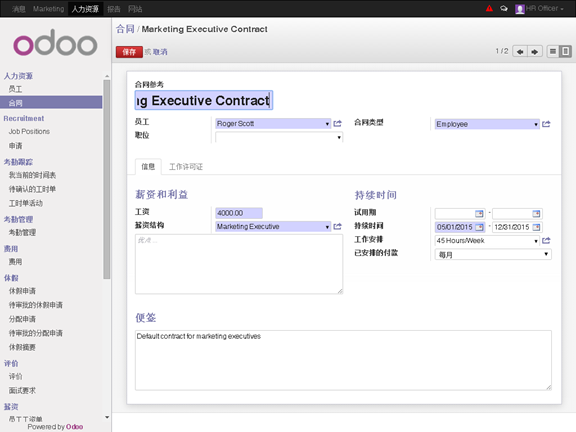576x432 pixels.
Task: Open calendar for 05/01/2015 start date
Action: click(479, 227)
